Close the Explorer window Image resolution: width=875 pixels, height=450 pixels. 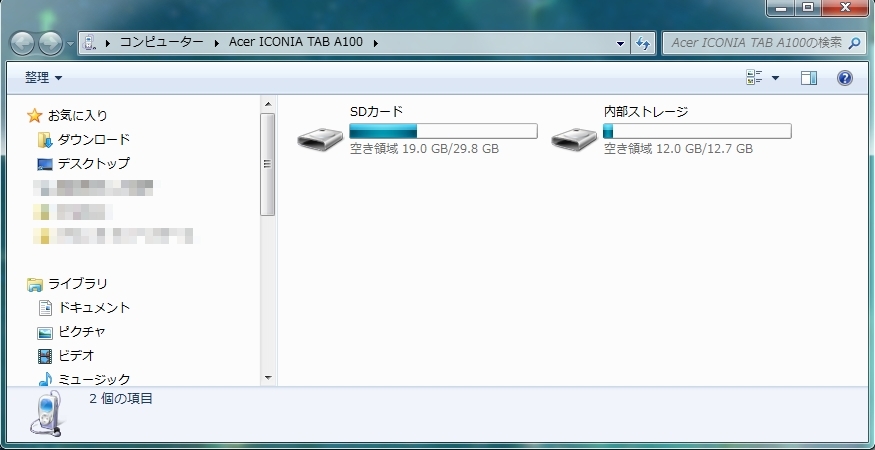(845, 8)
